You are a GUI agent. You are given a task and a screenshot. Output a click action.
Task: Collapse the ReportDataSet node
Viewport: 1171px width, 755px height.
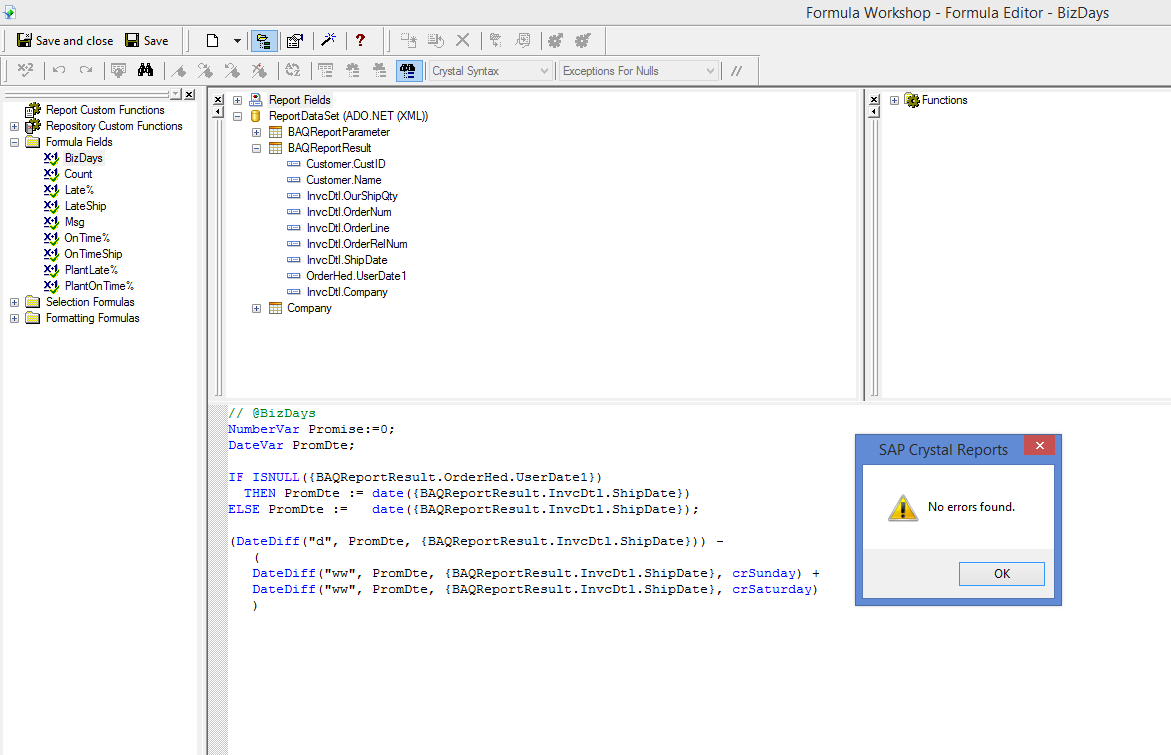[x=237, y=116]
